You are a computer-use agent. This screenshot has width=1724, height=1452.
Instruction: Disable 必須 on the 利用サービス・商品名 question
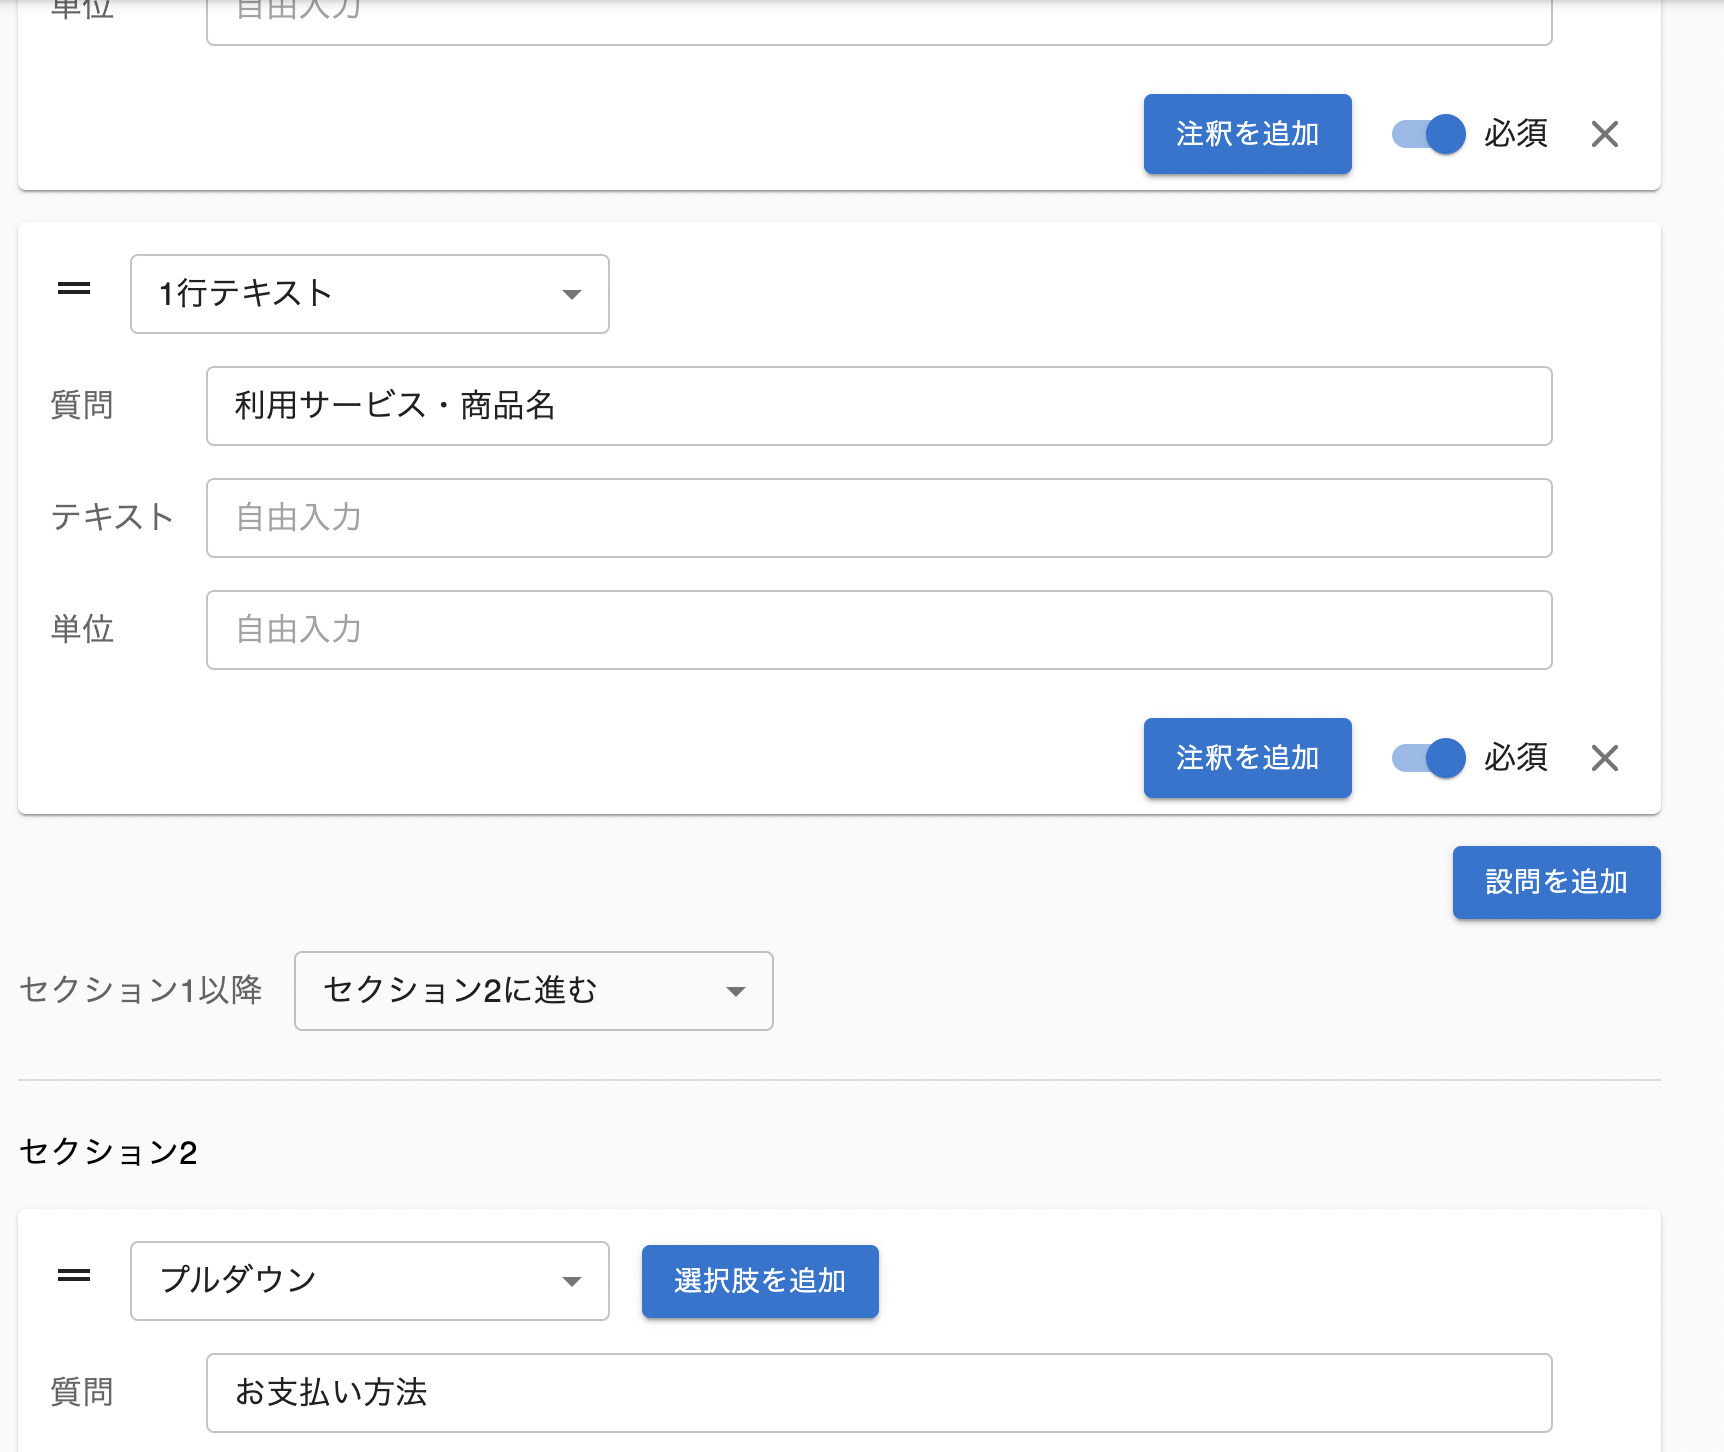point(1427,758)
